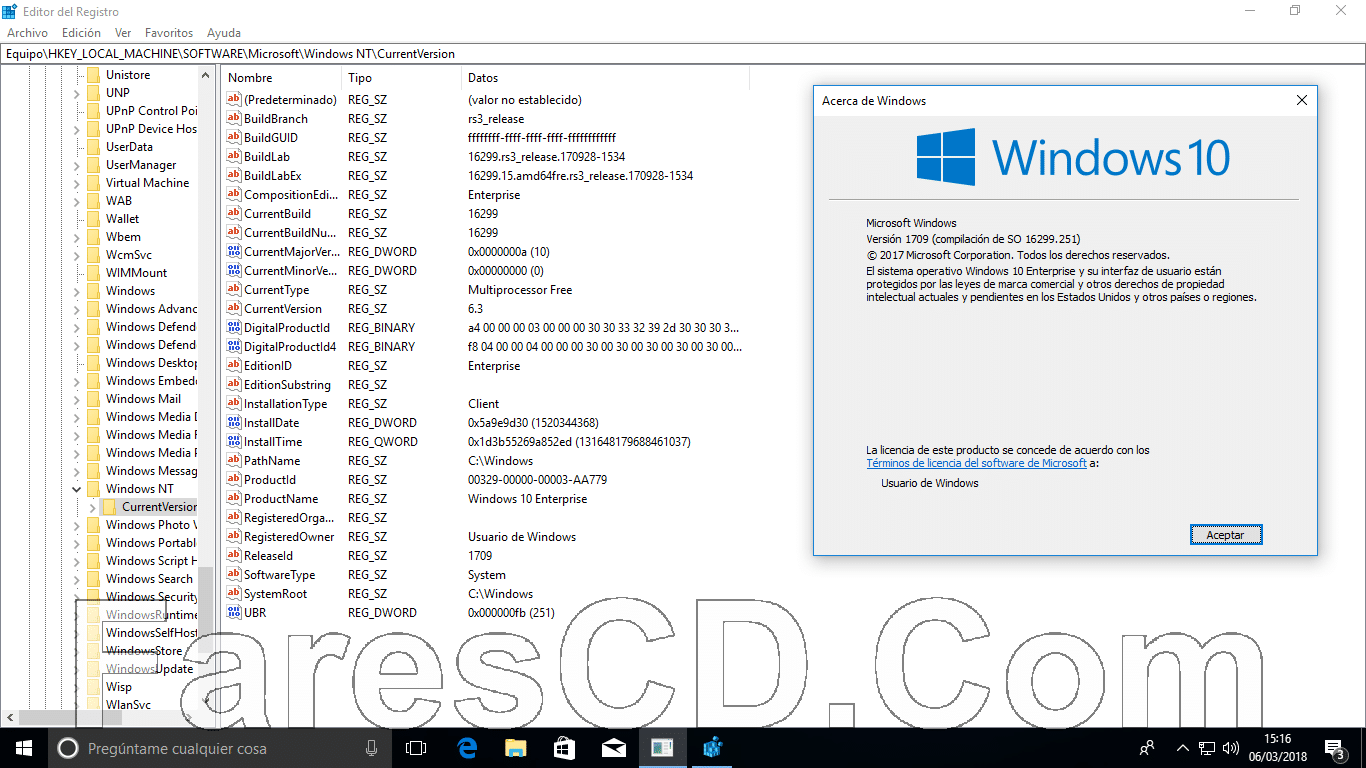Click the ProductName string value icon
The image size is (1366, 768).
click(234, 498)
